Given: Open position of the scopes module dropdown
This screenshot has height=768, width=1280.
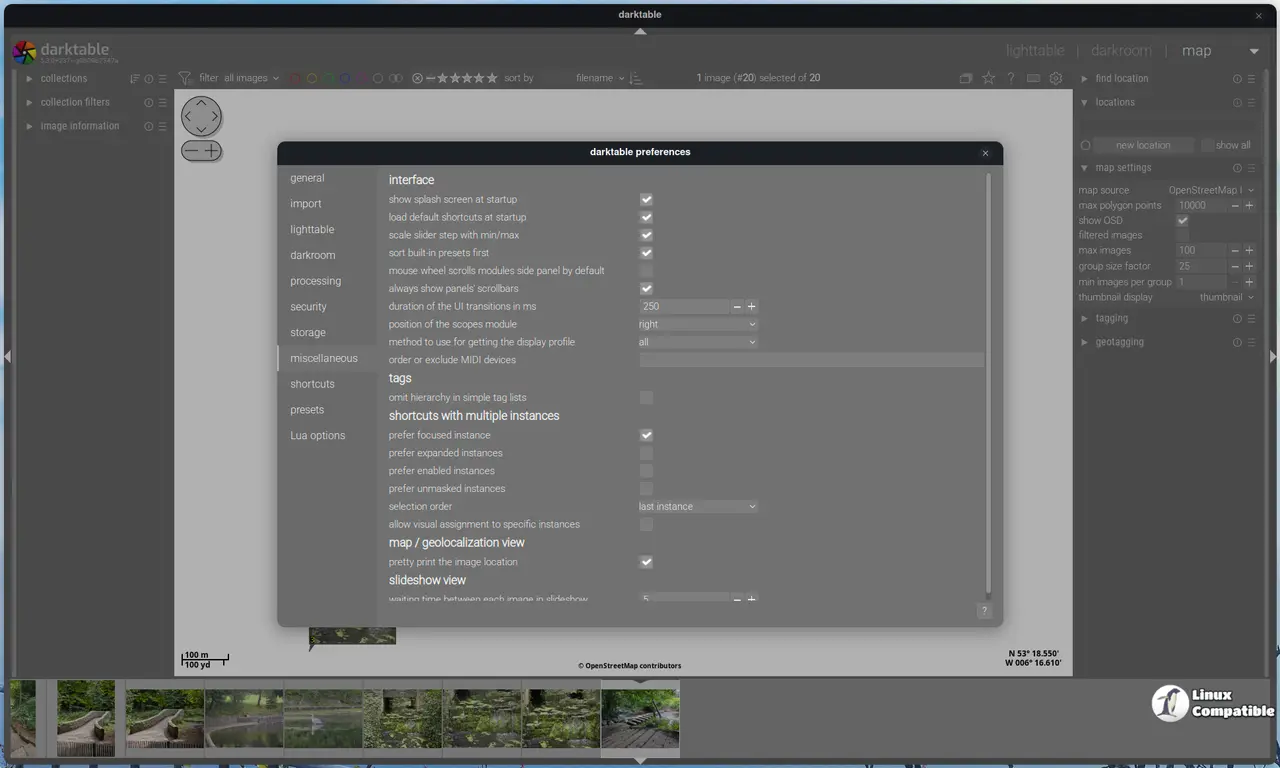Looking at the screenshot, I should (x=698, y=324).
